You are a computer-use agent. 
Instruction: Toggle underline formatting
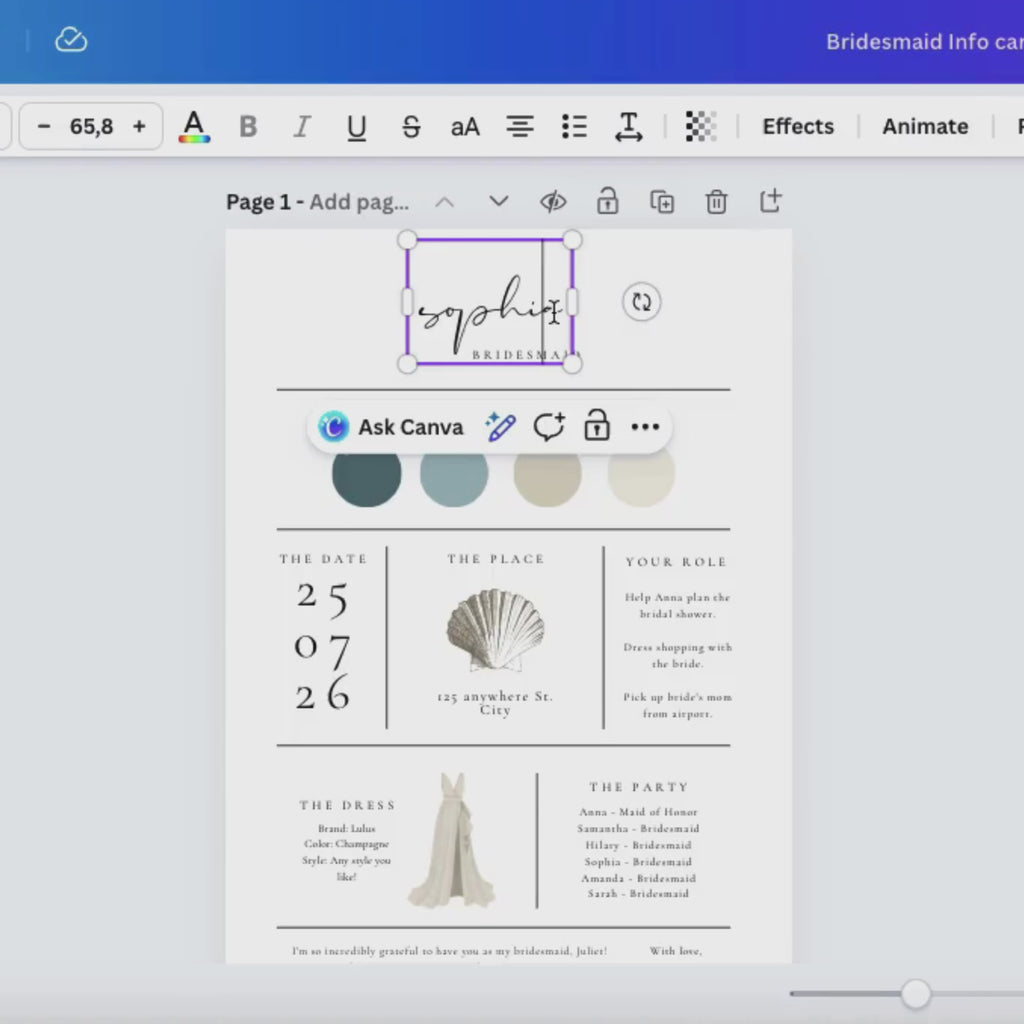tap(357, 127)
